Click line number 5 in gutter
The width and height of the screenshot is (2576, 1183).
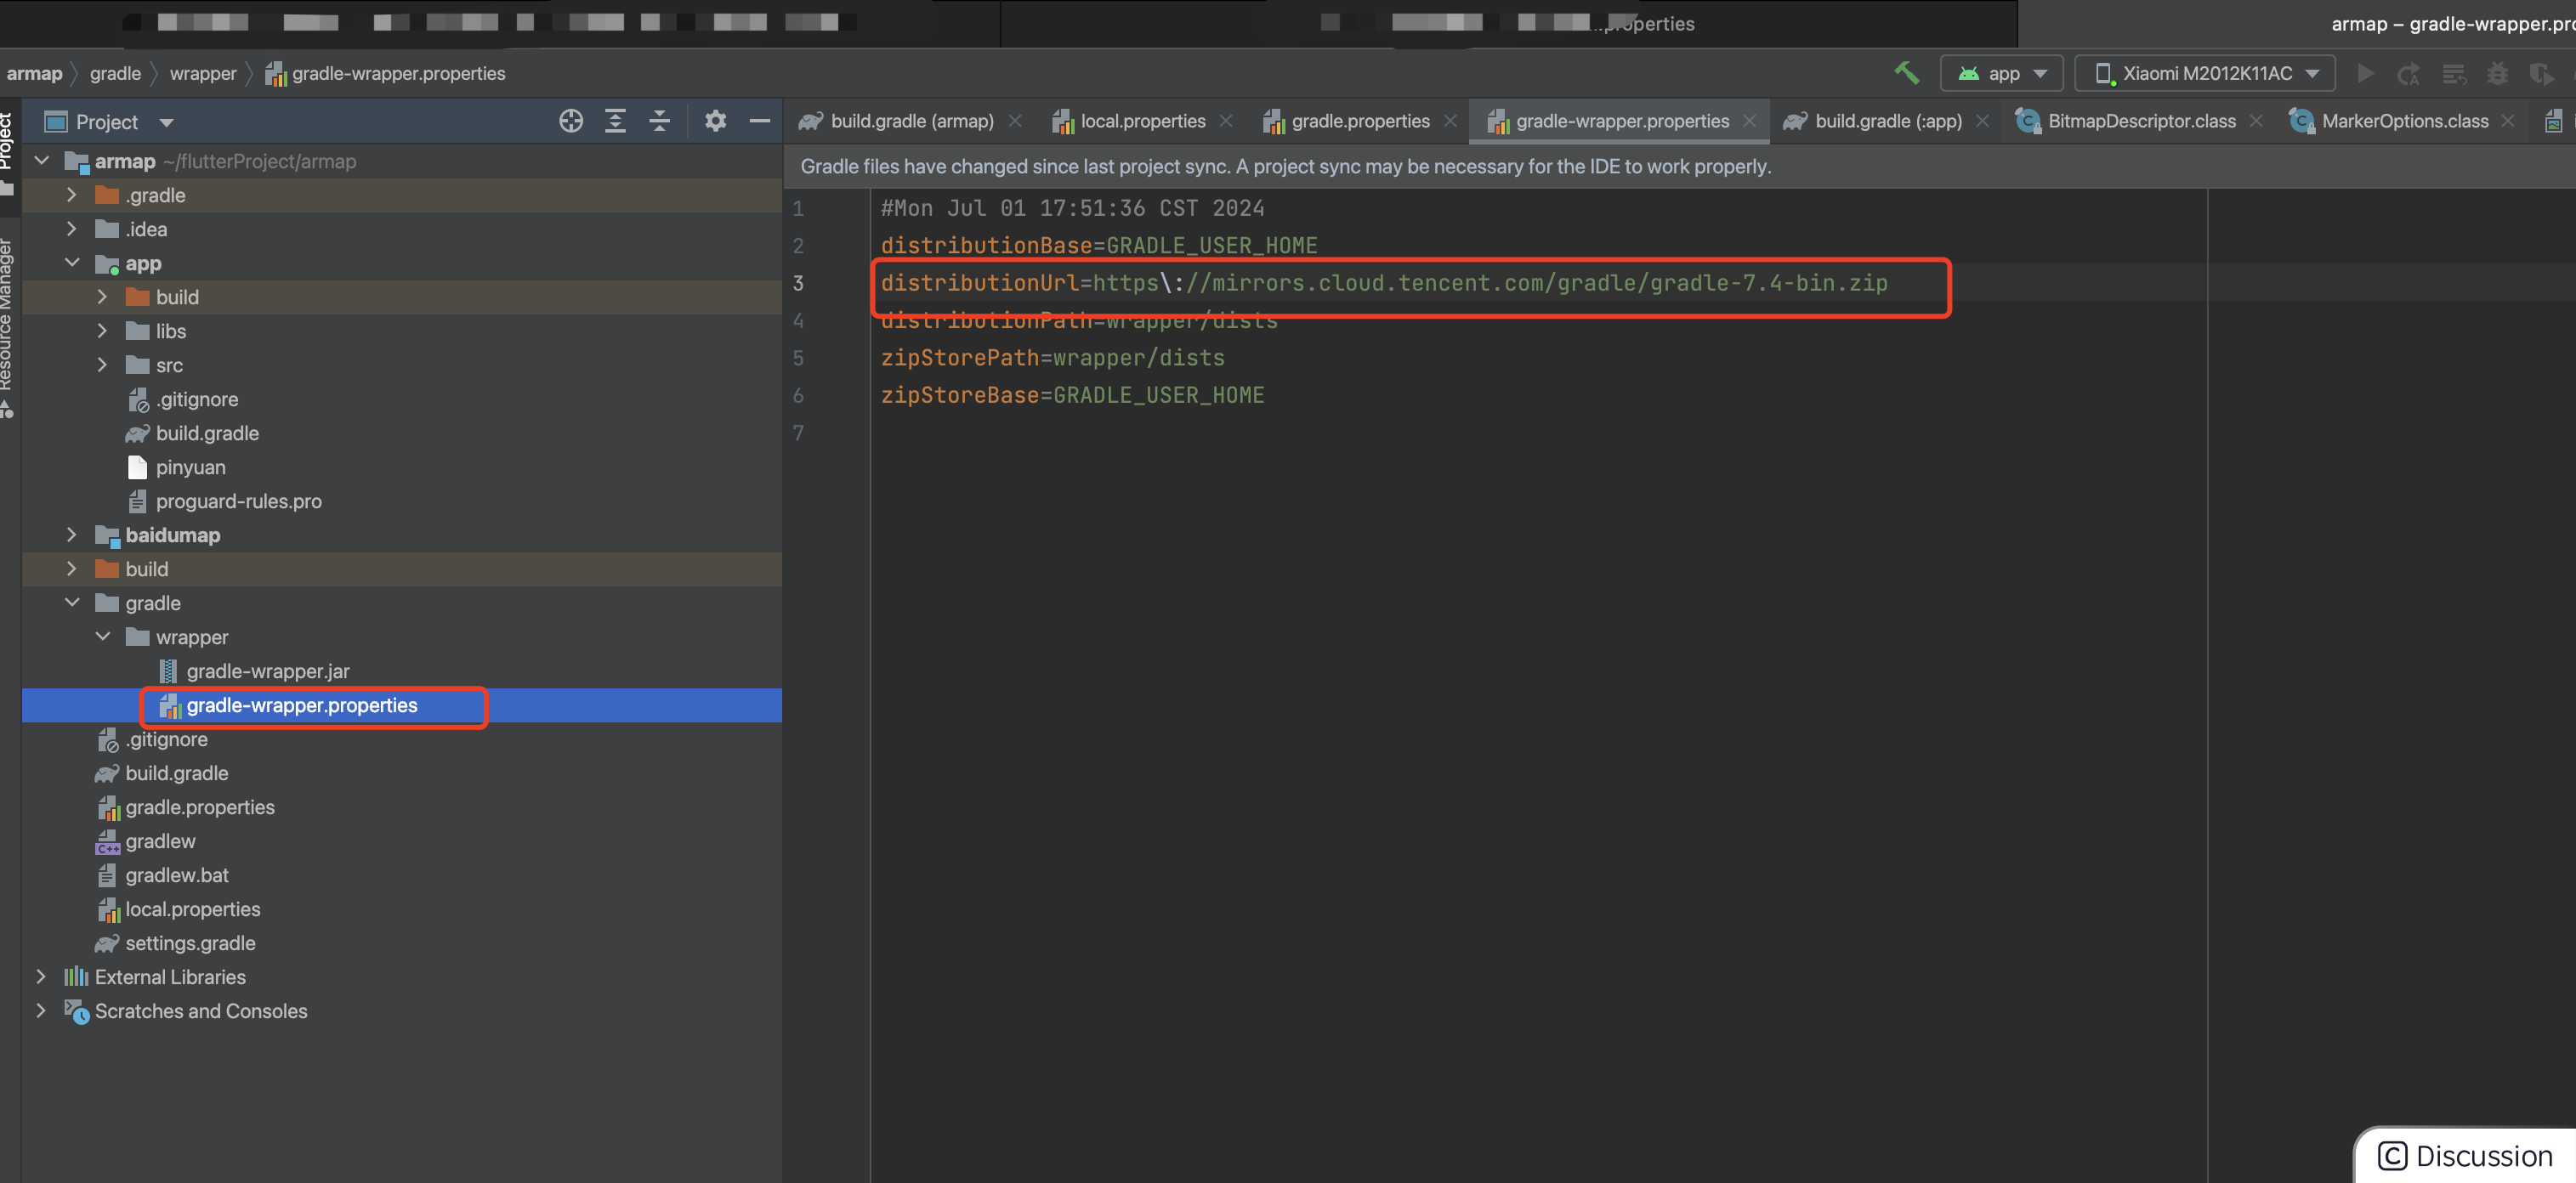click(798, 358)
